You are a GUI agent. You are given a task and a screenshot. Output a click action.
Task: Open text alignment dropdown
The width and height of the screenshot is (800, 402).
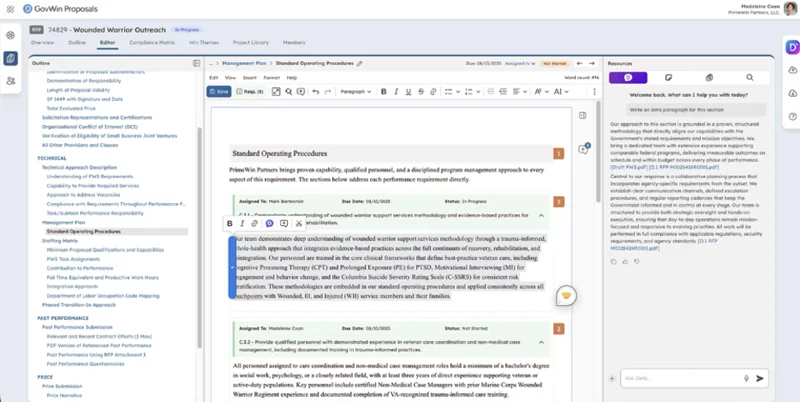[x=520, y=92]
